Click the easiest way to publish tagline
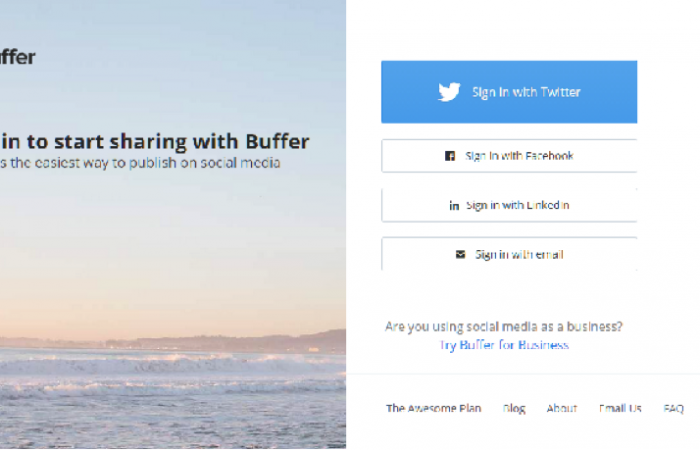 point(140,163)
